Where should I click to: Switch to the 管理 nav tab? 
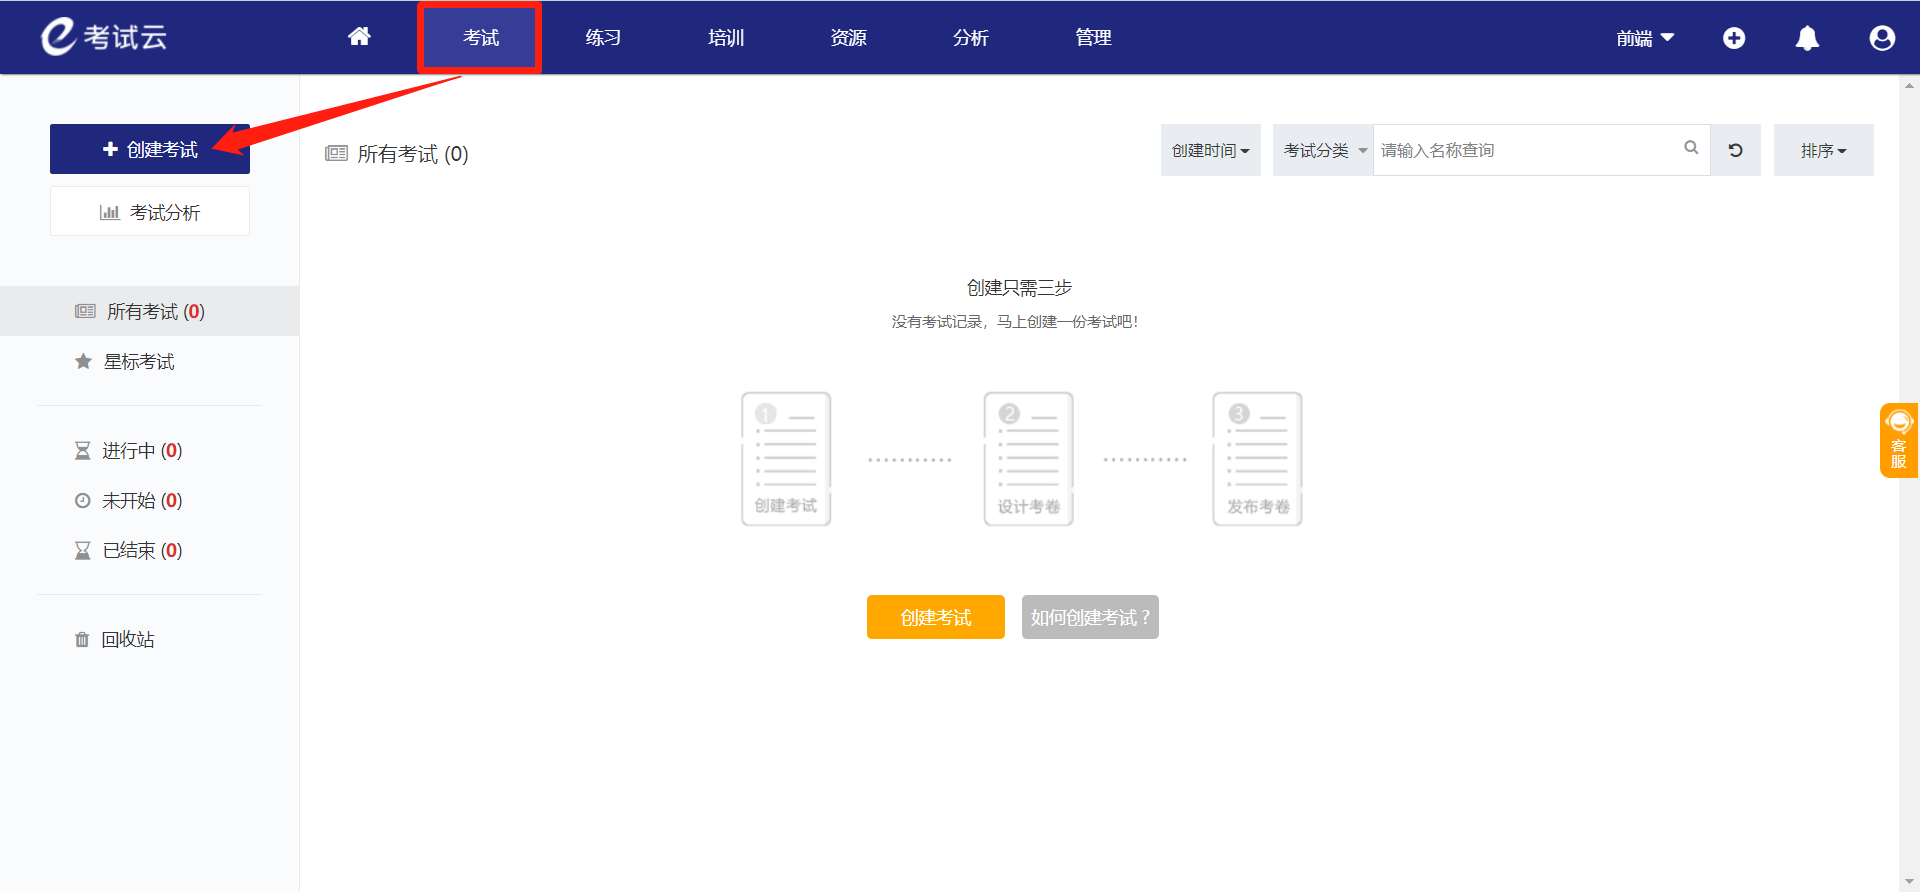coord(1093,38)
